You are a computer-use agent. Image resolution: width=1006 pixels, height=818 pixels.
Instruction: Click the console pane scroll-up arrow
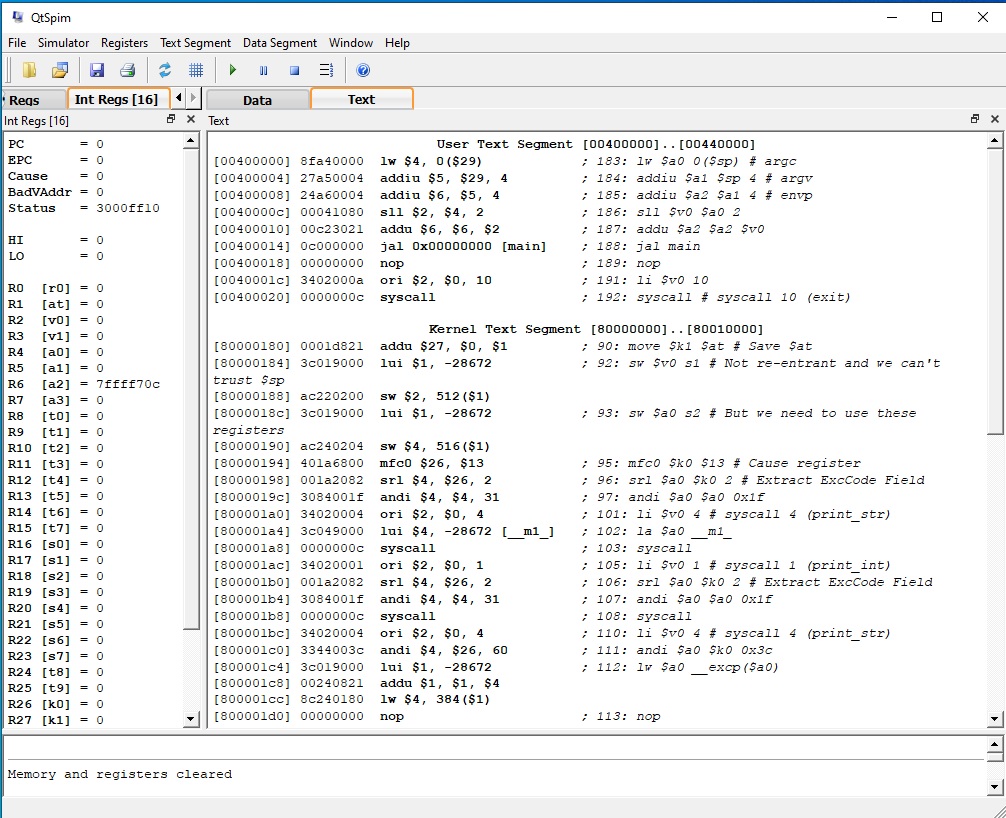(994, 745)
